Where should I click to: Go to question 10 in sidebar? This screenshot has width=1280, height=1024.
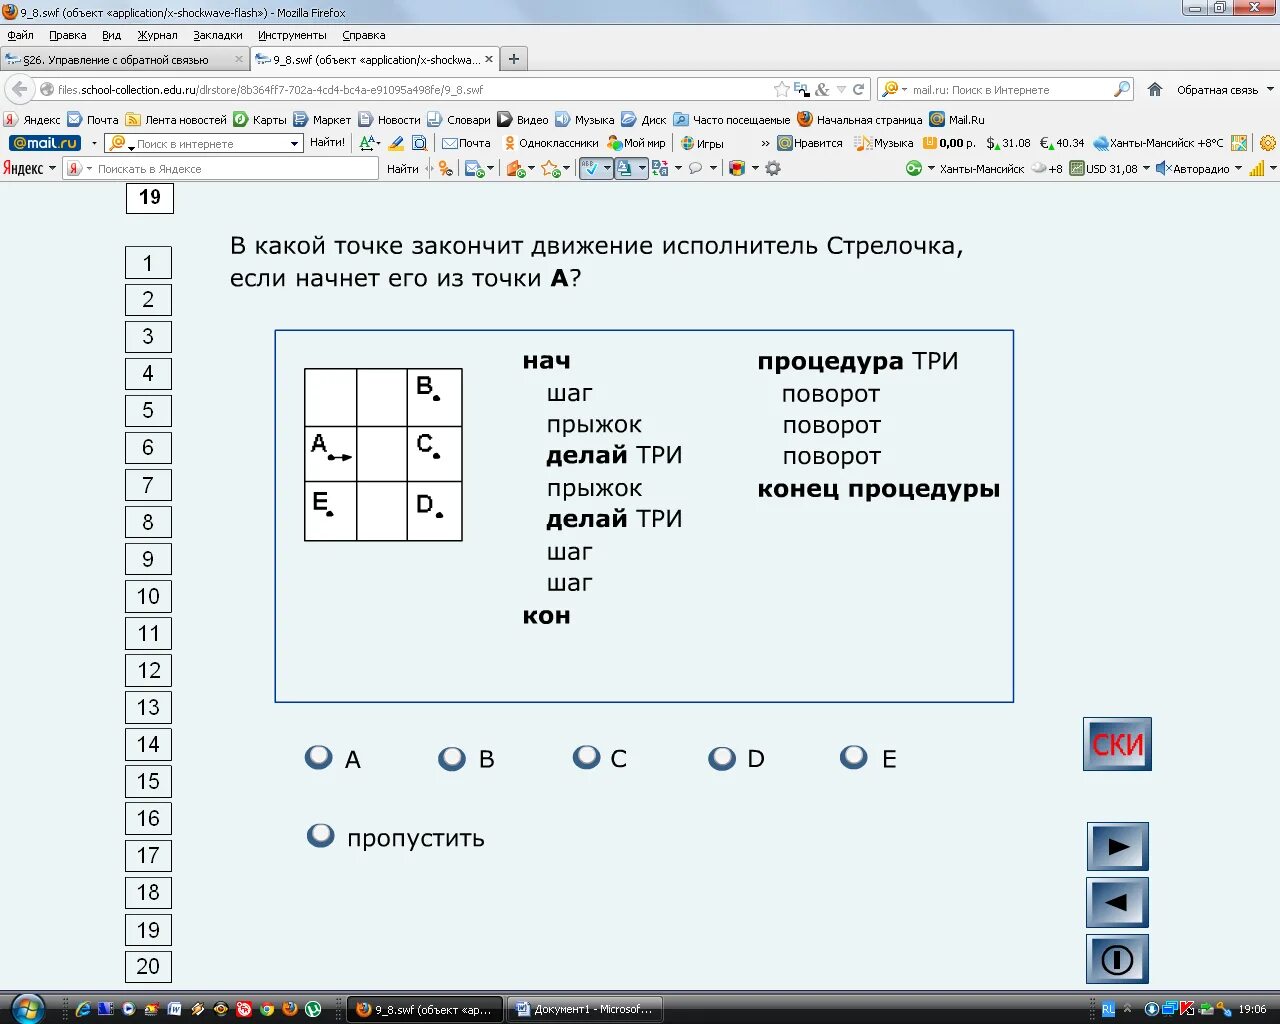pos(148,596)
